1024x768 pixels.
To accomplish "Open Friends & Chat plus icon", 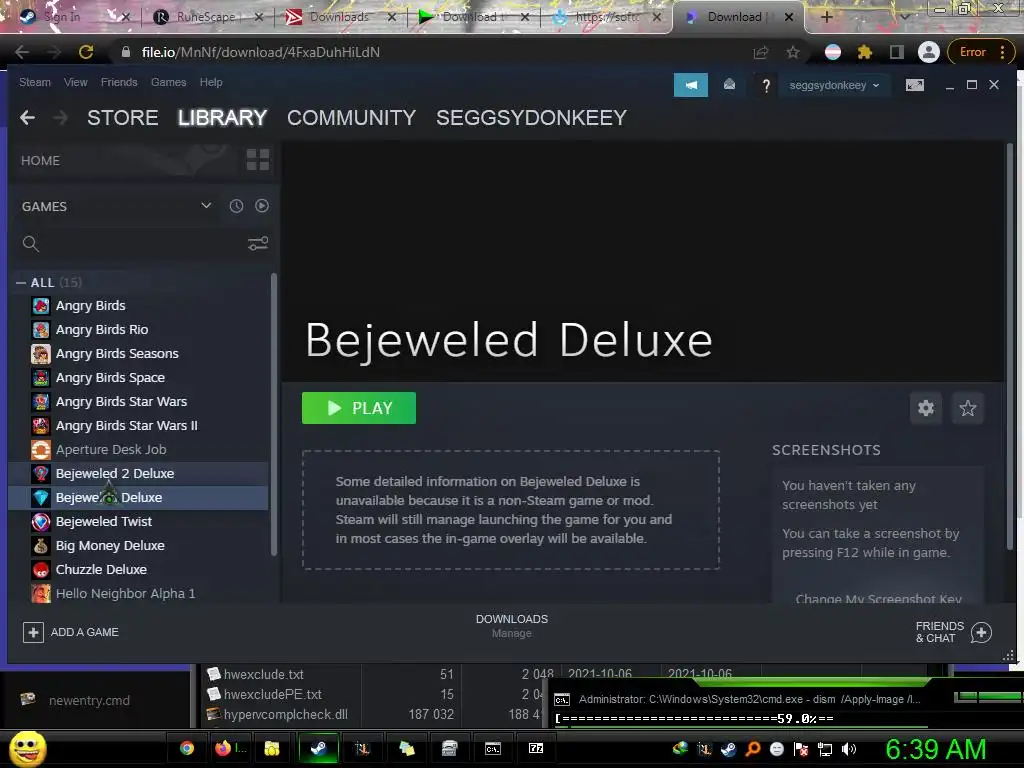I will tap(981, 632).
